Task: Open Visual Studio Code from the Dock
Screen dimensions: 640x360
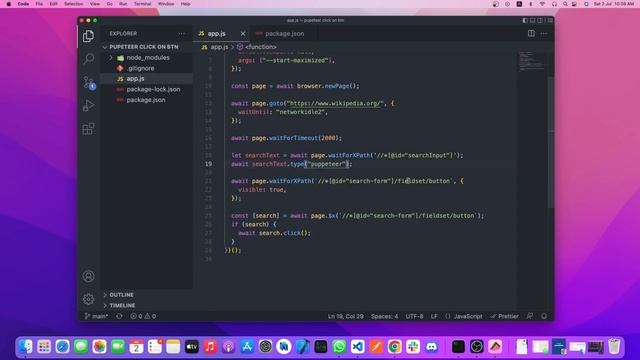Action: 358,347
